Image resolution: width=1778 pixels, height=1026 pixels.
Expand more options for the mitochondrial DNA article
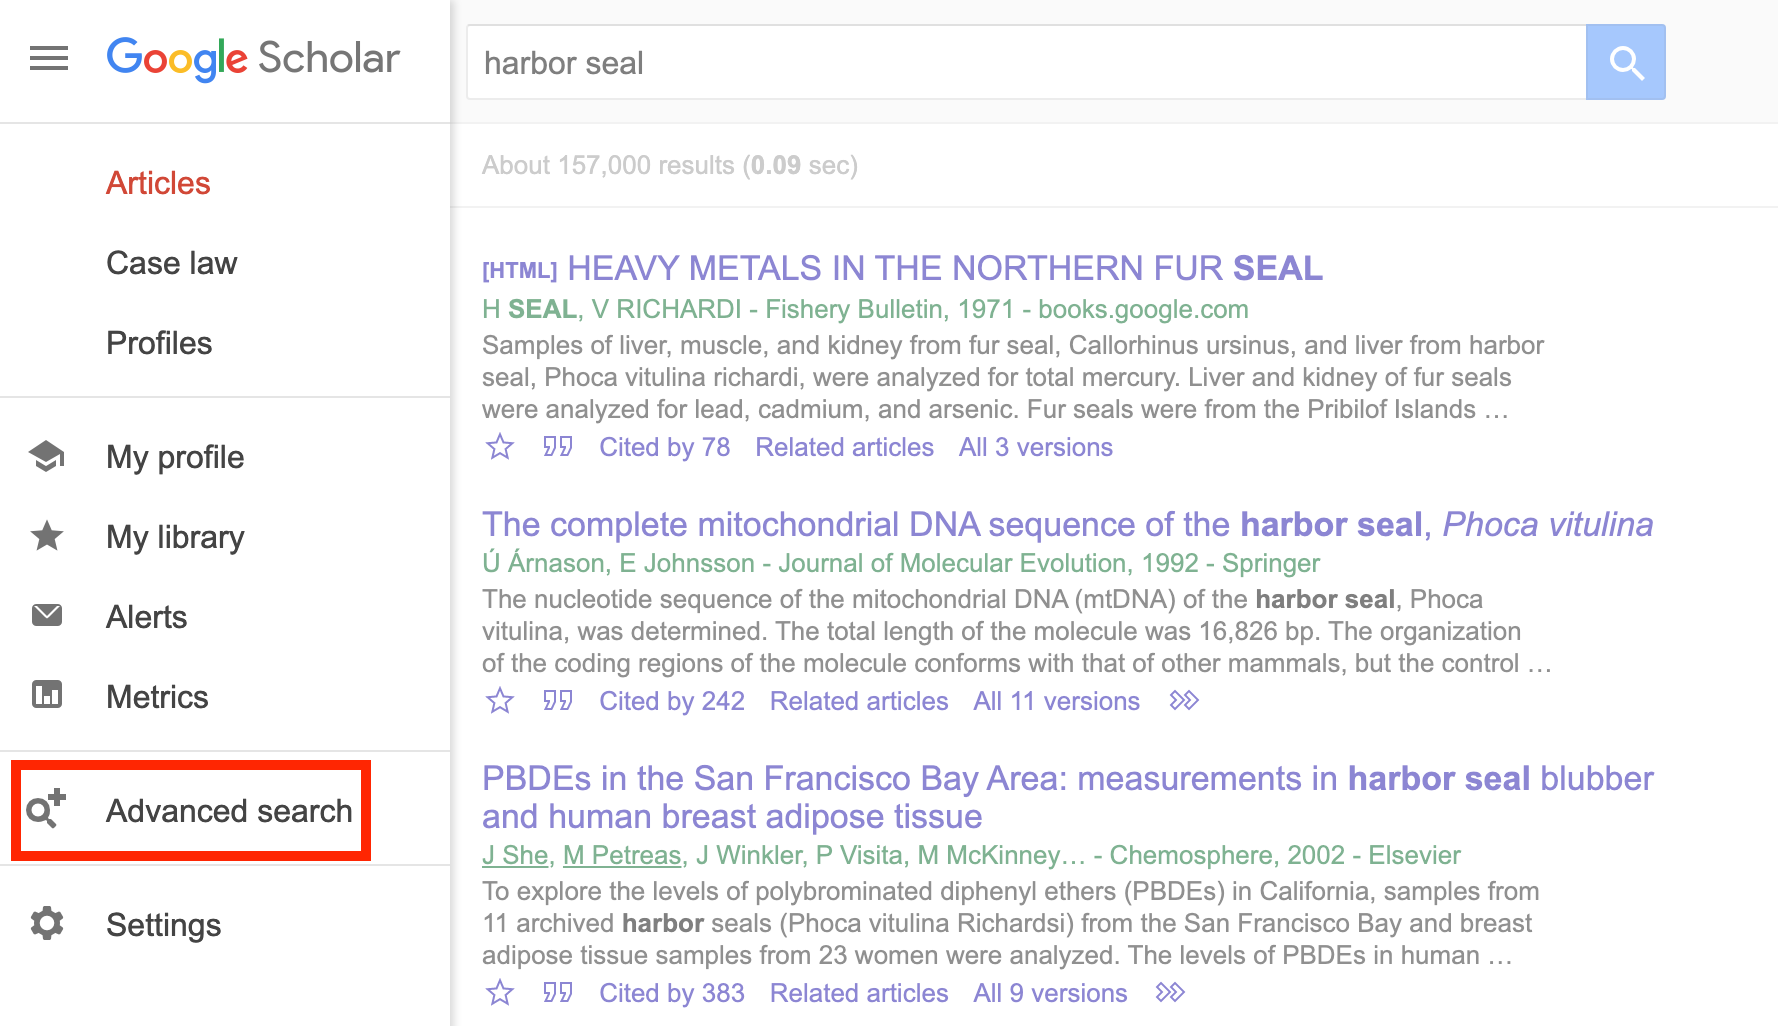[1183, 701]
